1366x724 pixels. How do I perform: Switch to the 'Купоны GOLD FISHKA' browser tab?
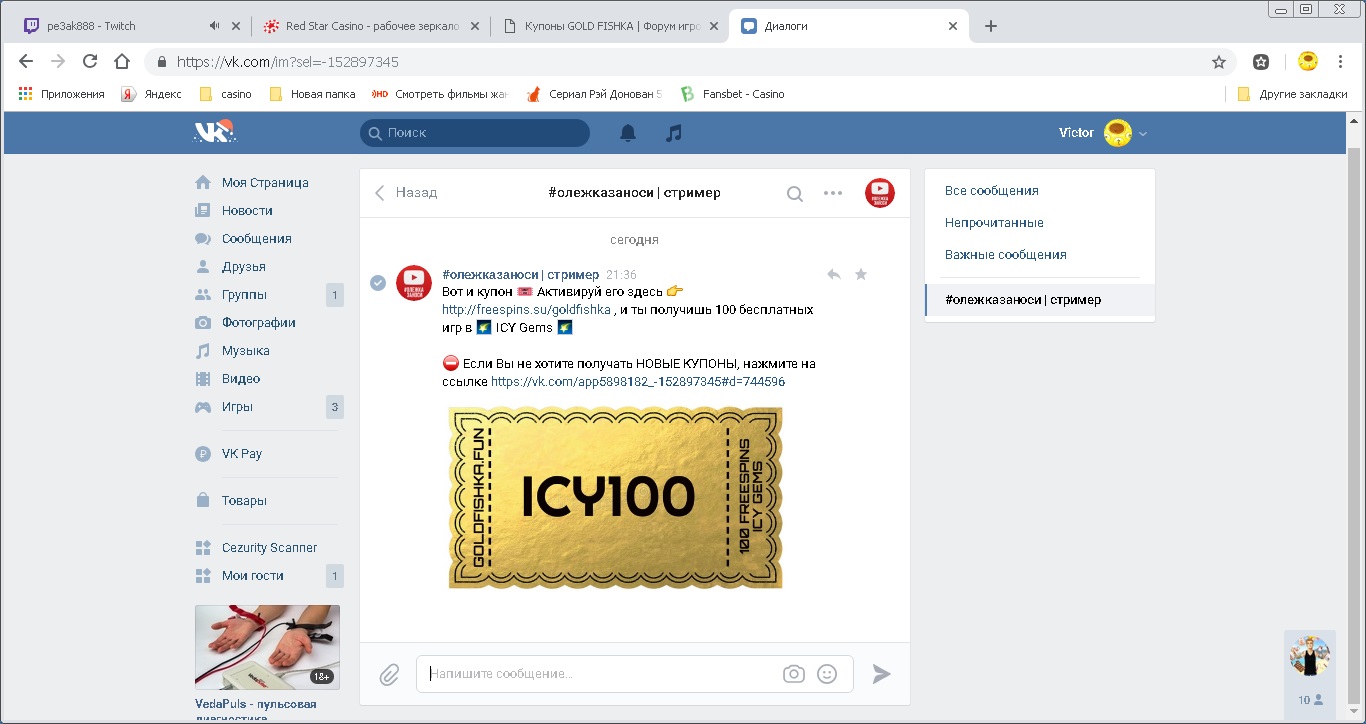pos(612,26)
